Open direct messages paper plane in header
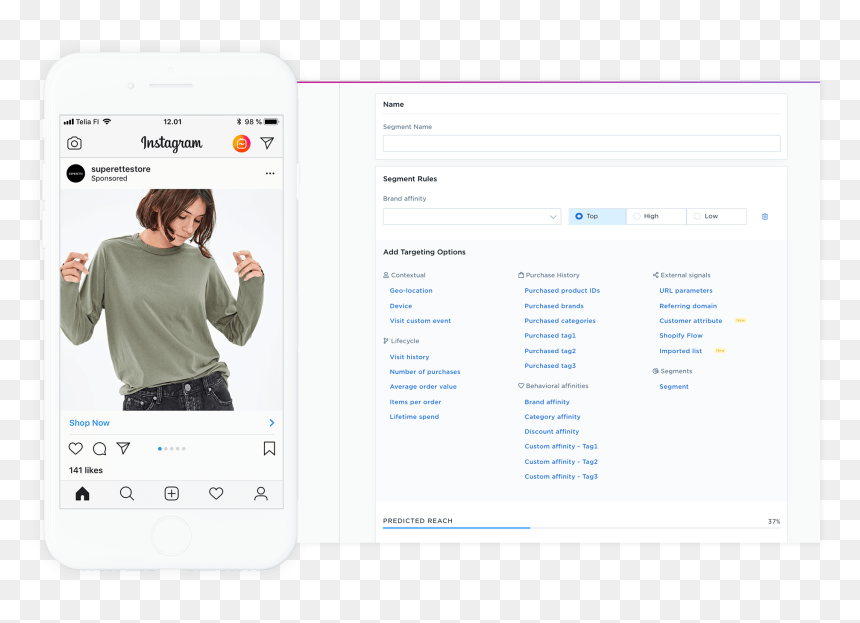The width and height of the screenshot is (860, 623). (x=267, y=143)
